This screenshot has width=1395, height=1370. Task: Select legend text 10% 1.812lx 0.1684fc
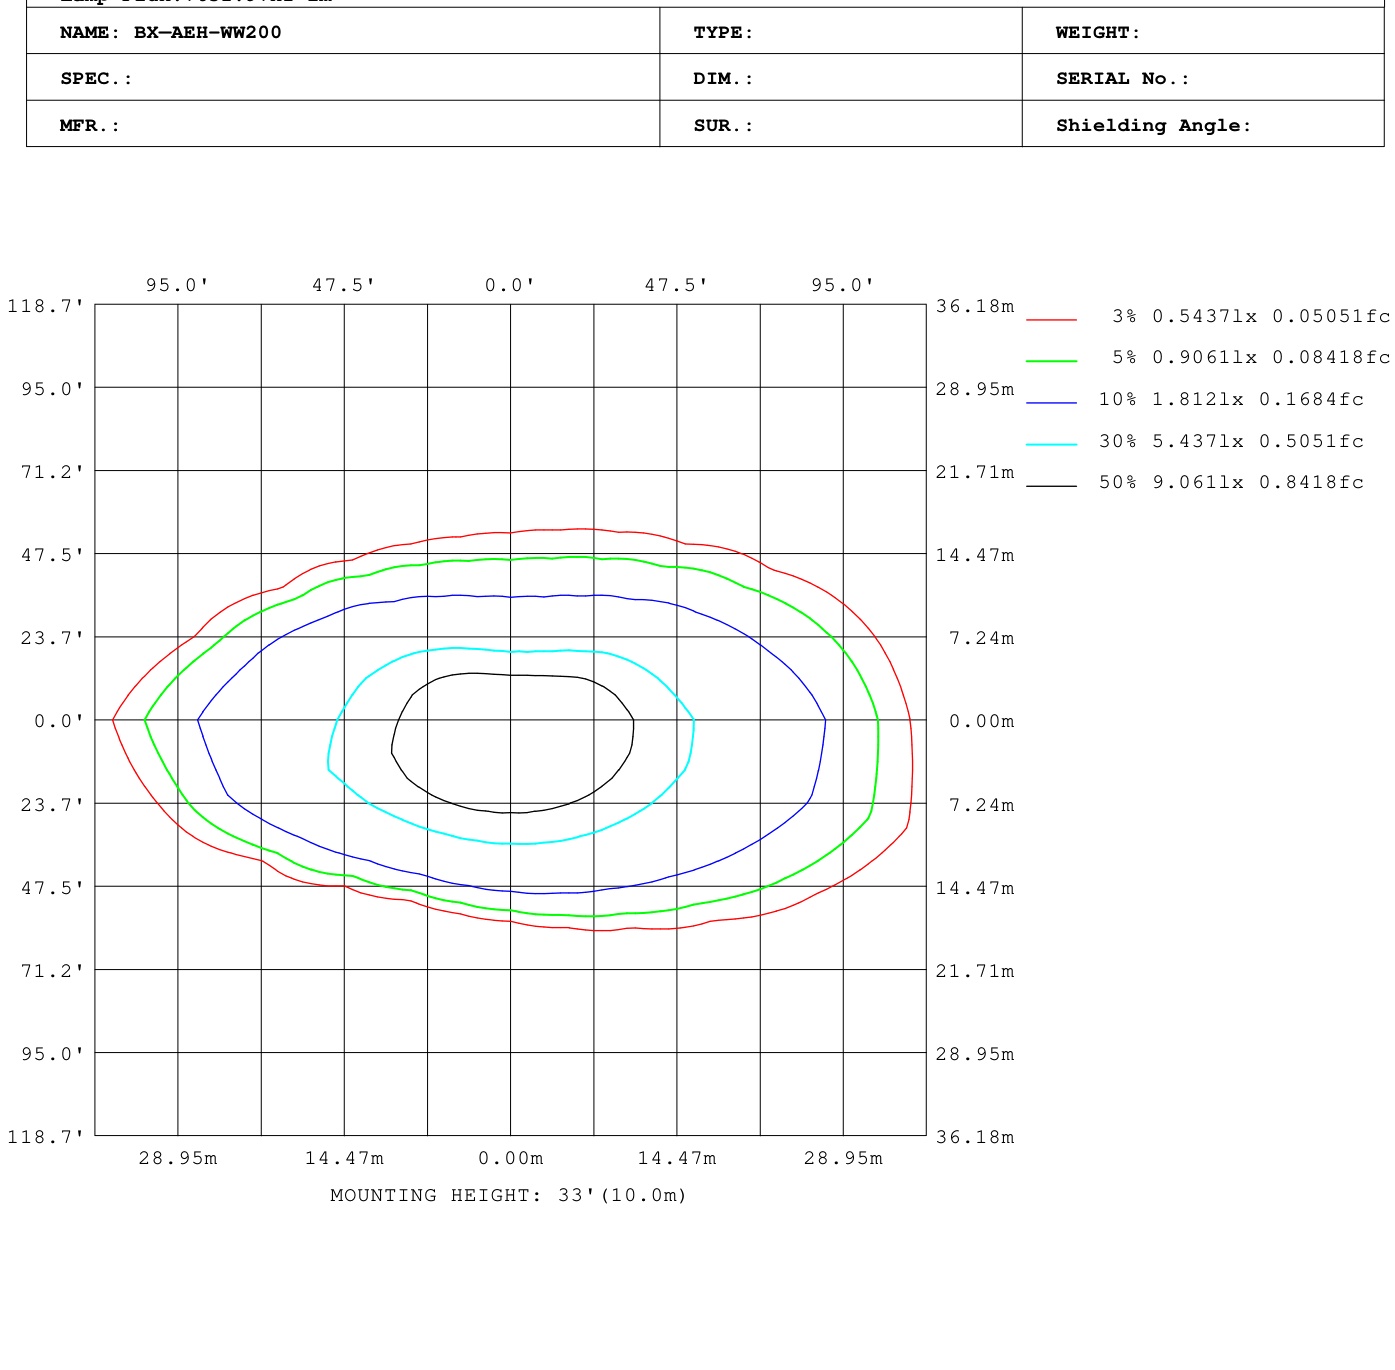point(1231,399)
